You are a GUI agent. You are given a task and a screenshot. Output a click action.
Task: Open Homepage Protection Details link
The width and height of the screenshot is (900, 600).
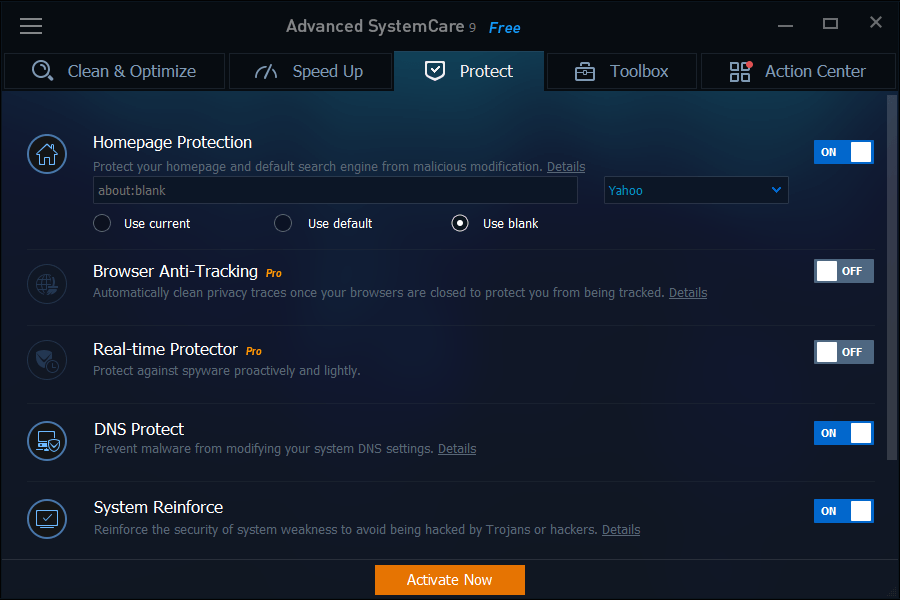click(x=566, y=167)
